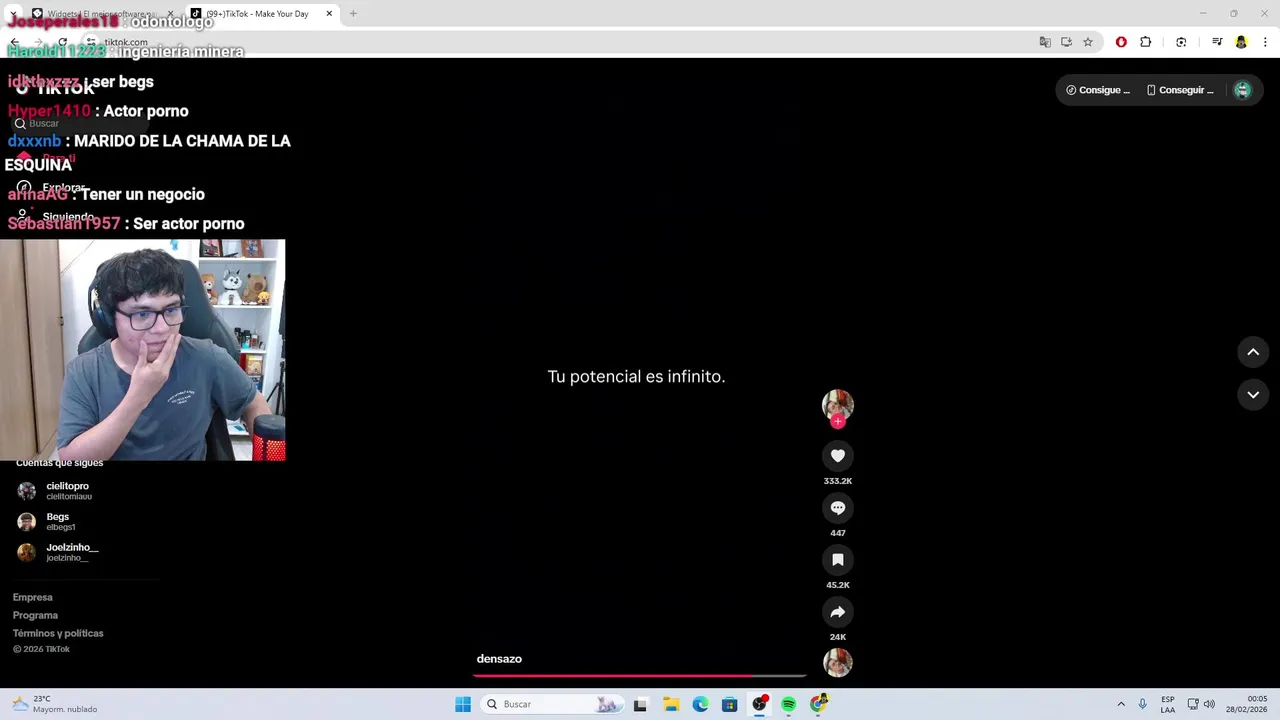Reload the page
Viewport: 1280px width, 720px height.
pyautogui.click(x=62, y=42)
